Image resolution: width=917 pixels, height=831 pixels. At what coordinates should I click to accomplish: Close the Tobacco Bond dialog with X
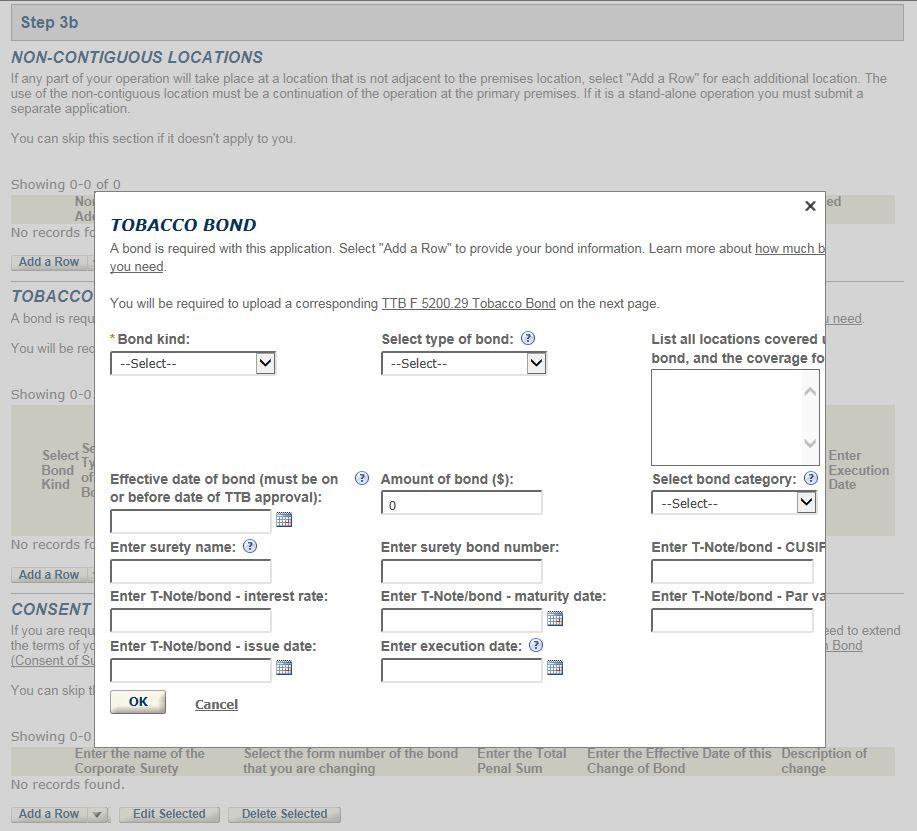pyautogui.click(x=810, y=206)
